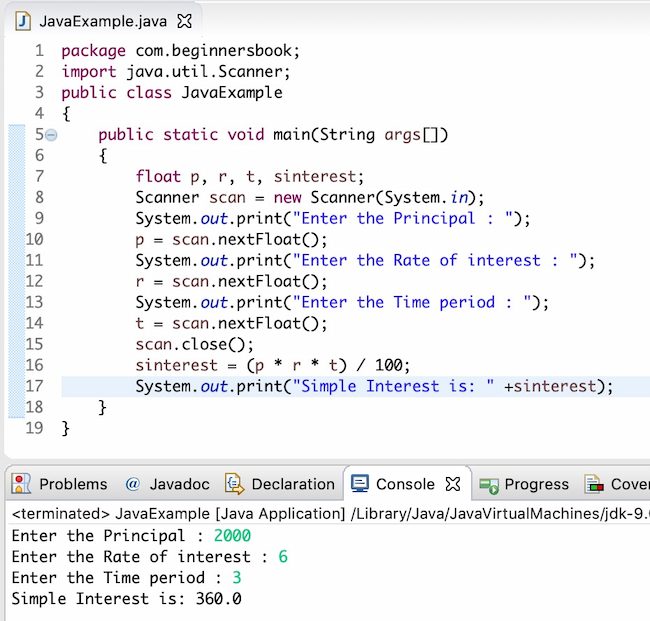Close the JavaExample.java editor tab
Viewport: 650px width, 621px height.
pos(184,20)
